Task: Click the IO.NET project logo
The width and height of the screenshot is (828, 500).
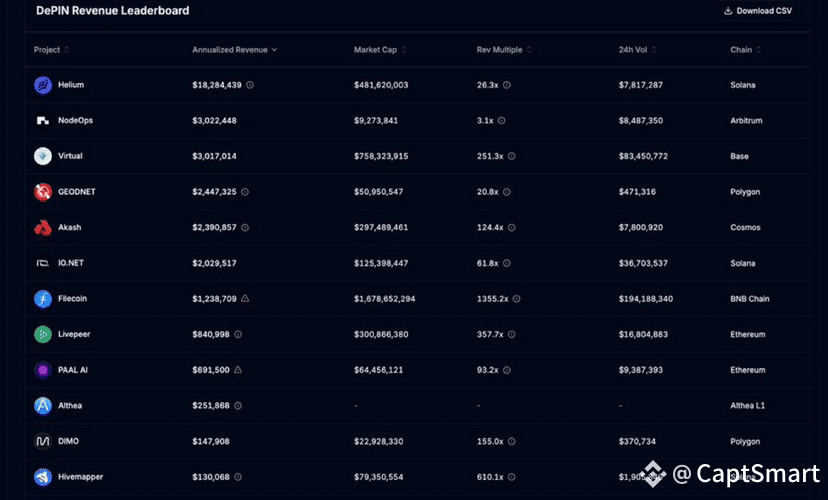Action: (43, 263)
